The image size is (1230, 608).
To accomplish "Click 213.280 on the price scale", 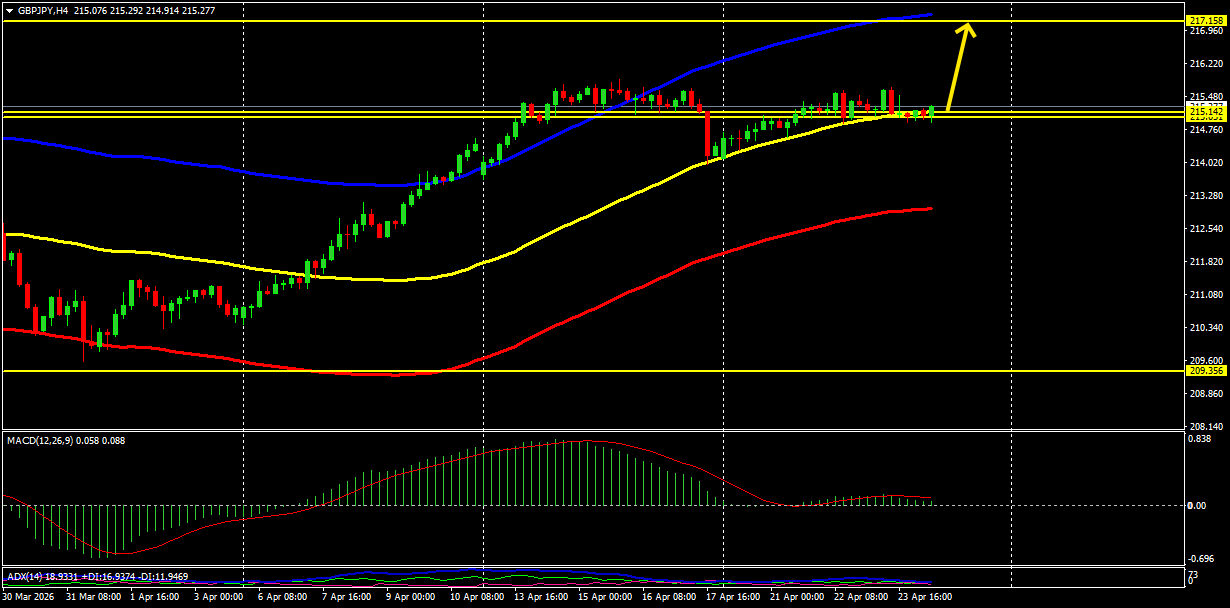I will coord(1207,196).
